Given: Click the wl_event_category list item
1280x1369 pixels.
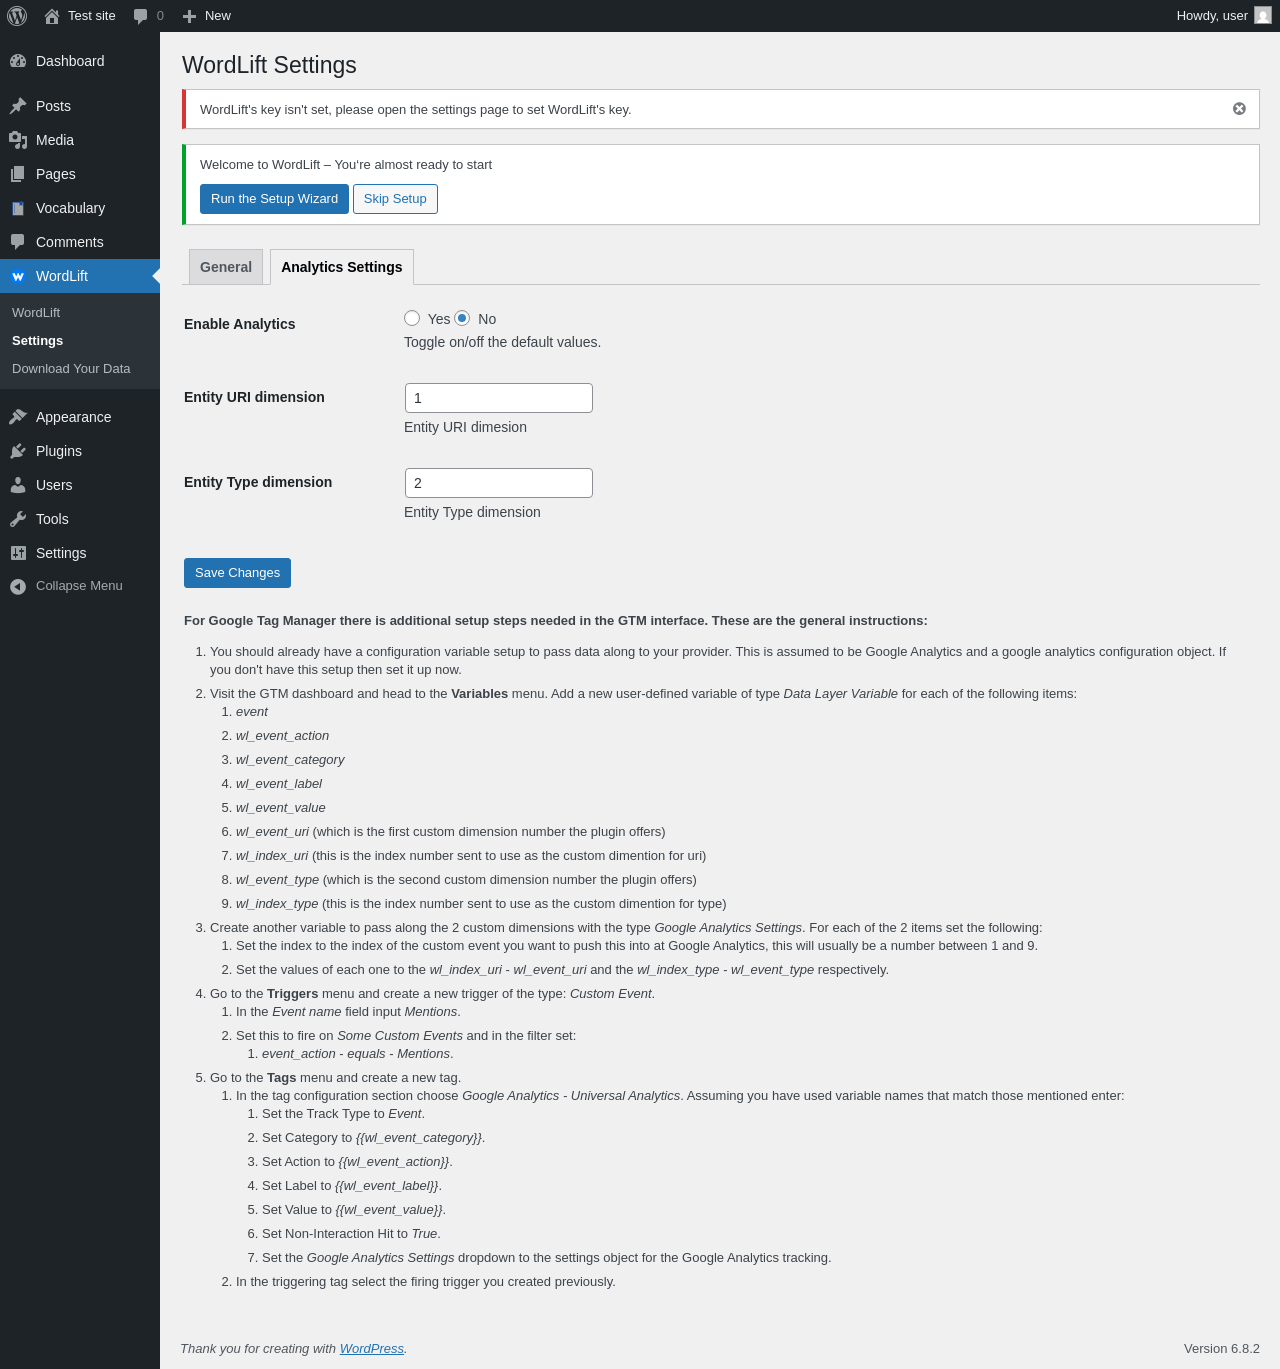Looking at the screenshot, I should (x=290, y=760).
